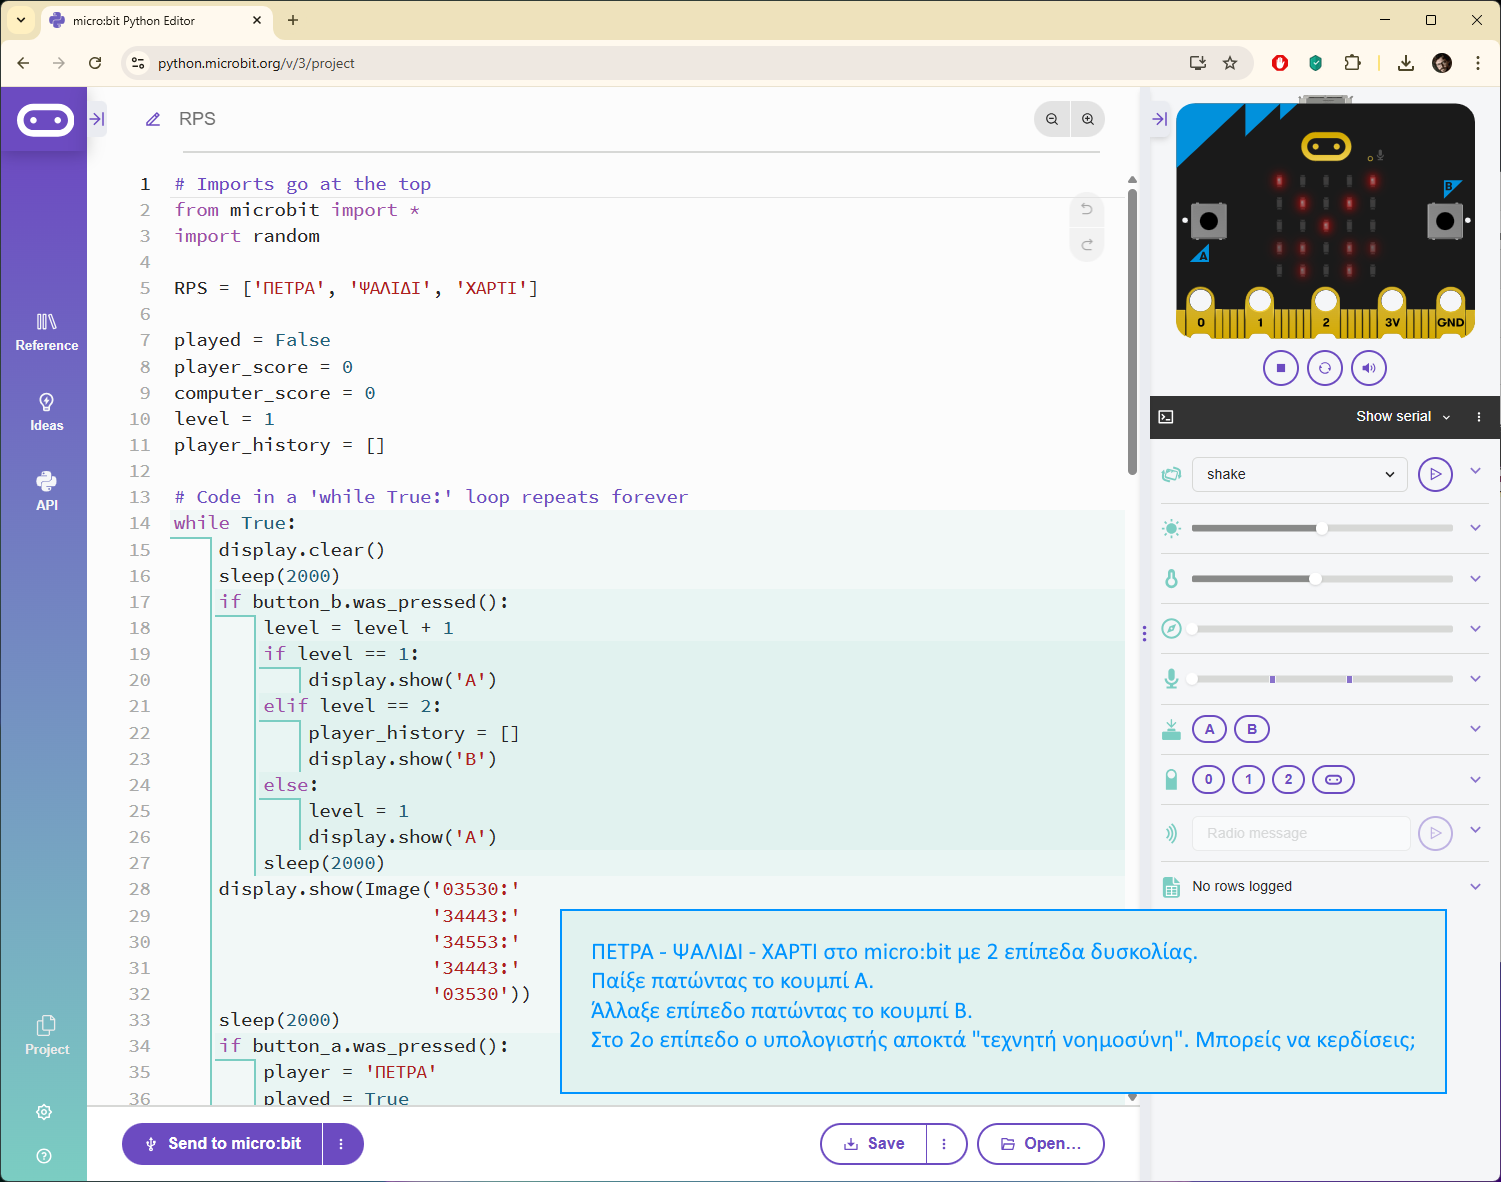Click the settings gear icon in sidebar

pos(44,1112)
